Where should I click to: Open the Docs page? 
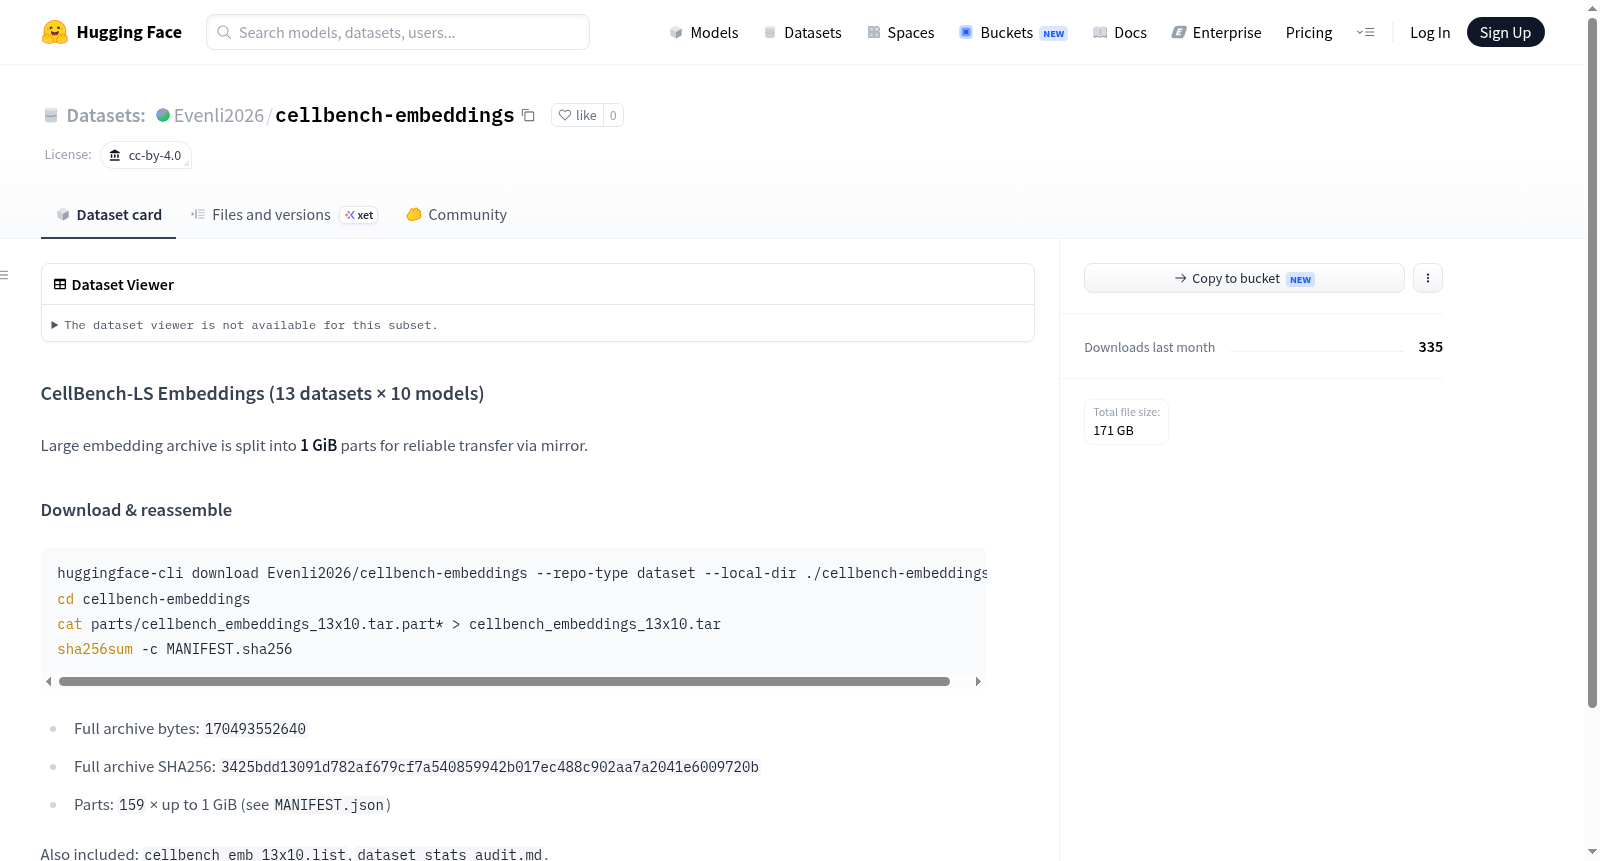coord(1119,32)
